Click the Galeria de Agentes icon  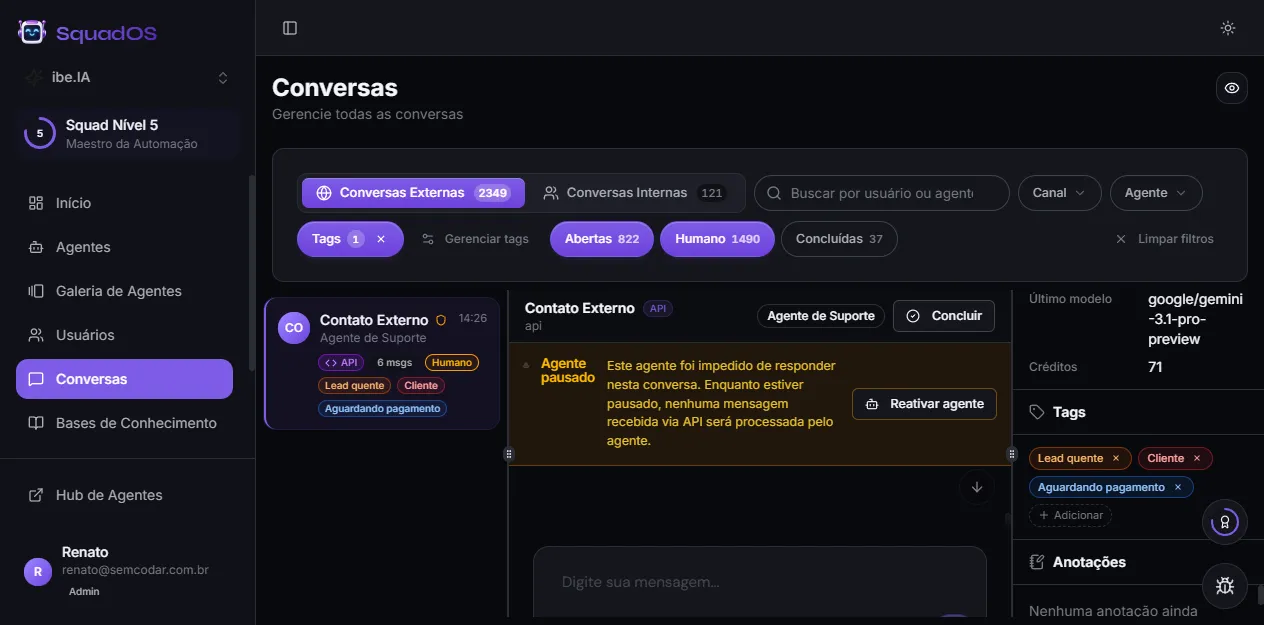(36, 291)
